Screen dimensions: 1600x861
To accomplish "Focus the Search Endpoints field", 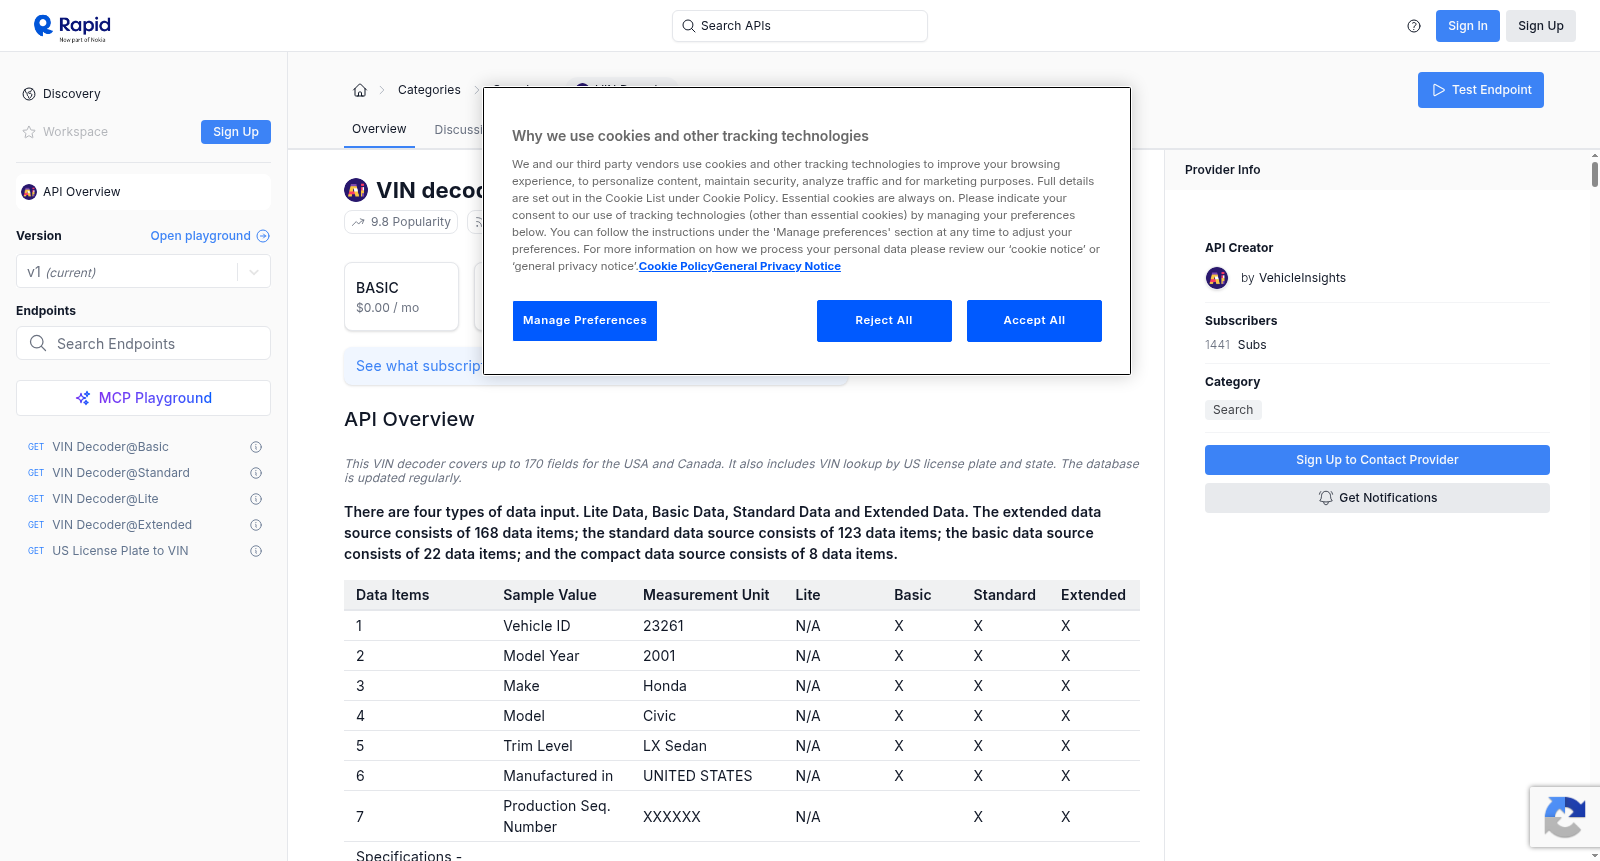I will (x=143, y=343).
